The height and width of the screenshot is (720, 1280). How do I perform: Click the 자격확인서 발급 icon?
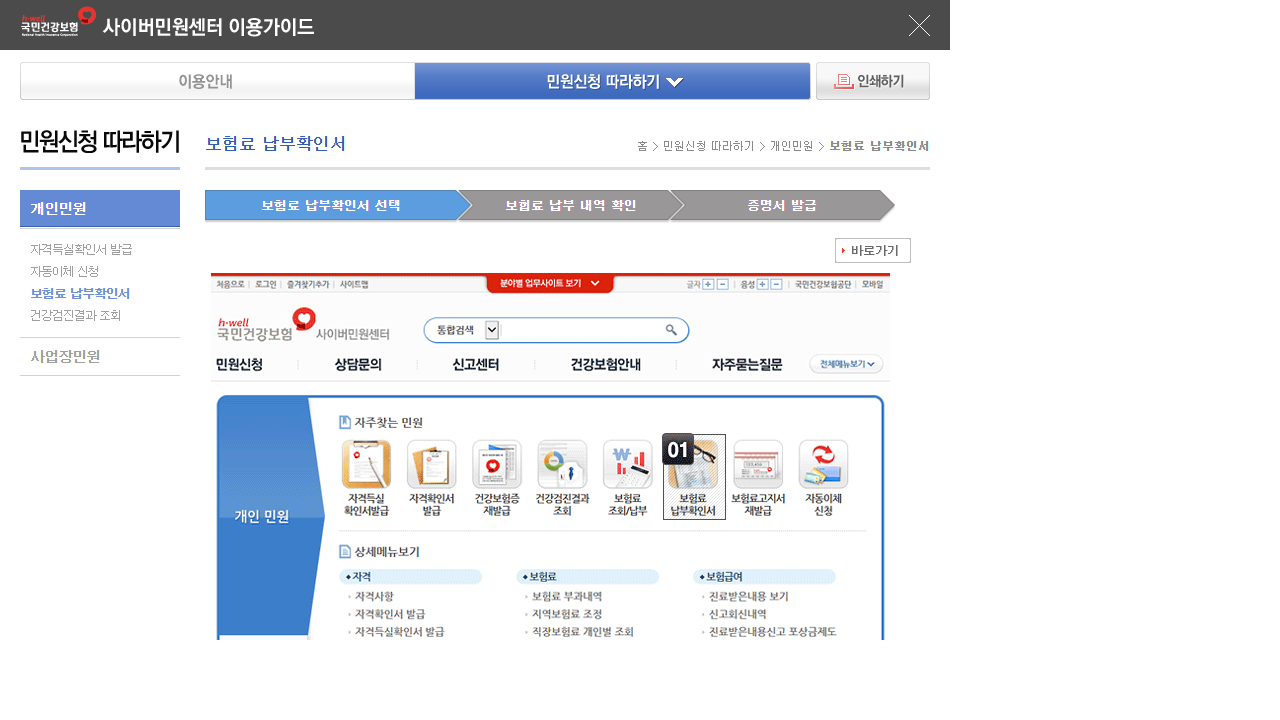click(432, 478)
